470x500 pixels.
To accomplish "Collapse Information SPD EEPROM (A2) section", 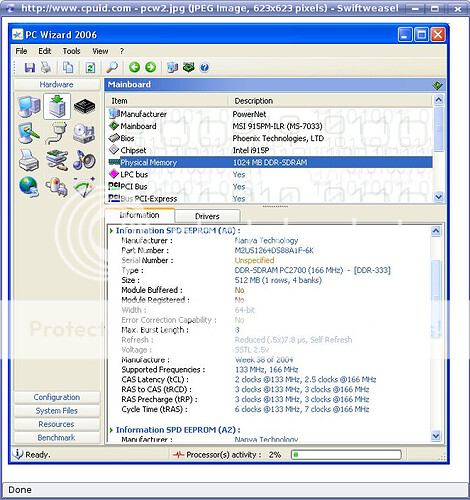I will point(111,430).
